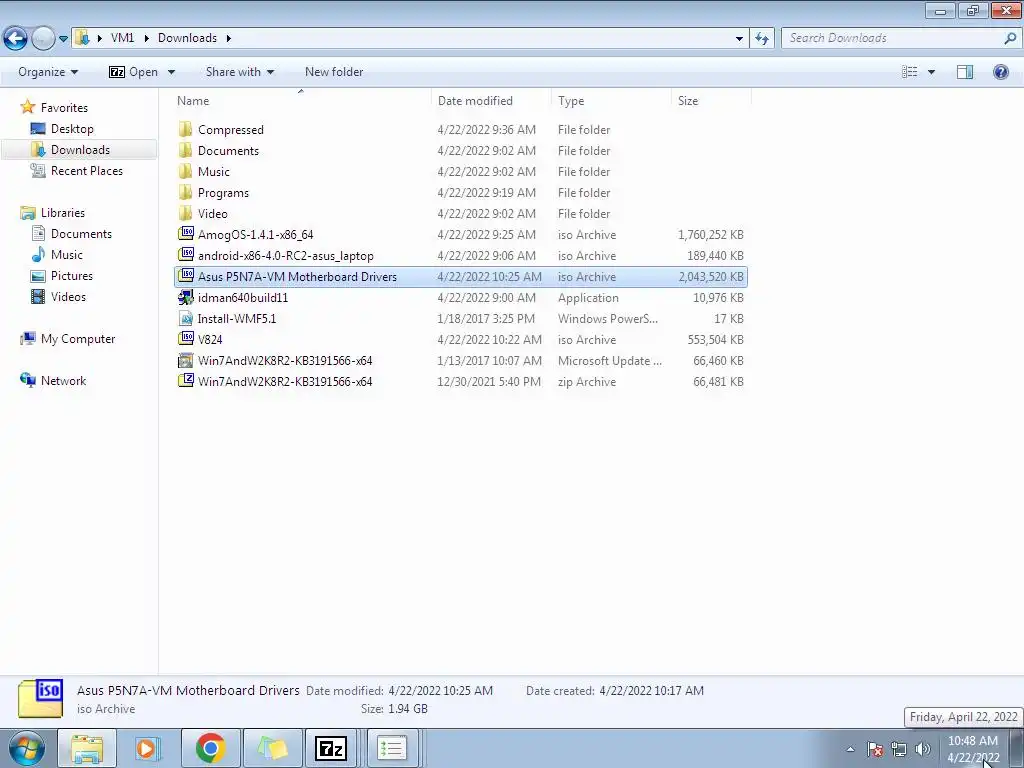1024x768 pixels.
Task: Select the Favorites star in sidebar
Action: click(x=27, y=107)
